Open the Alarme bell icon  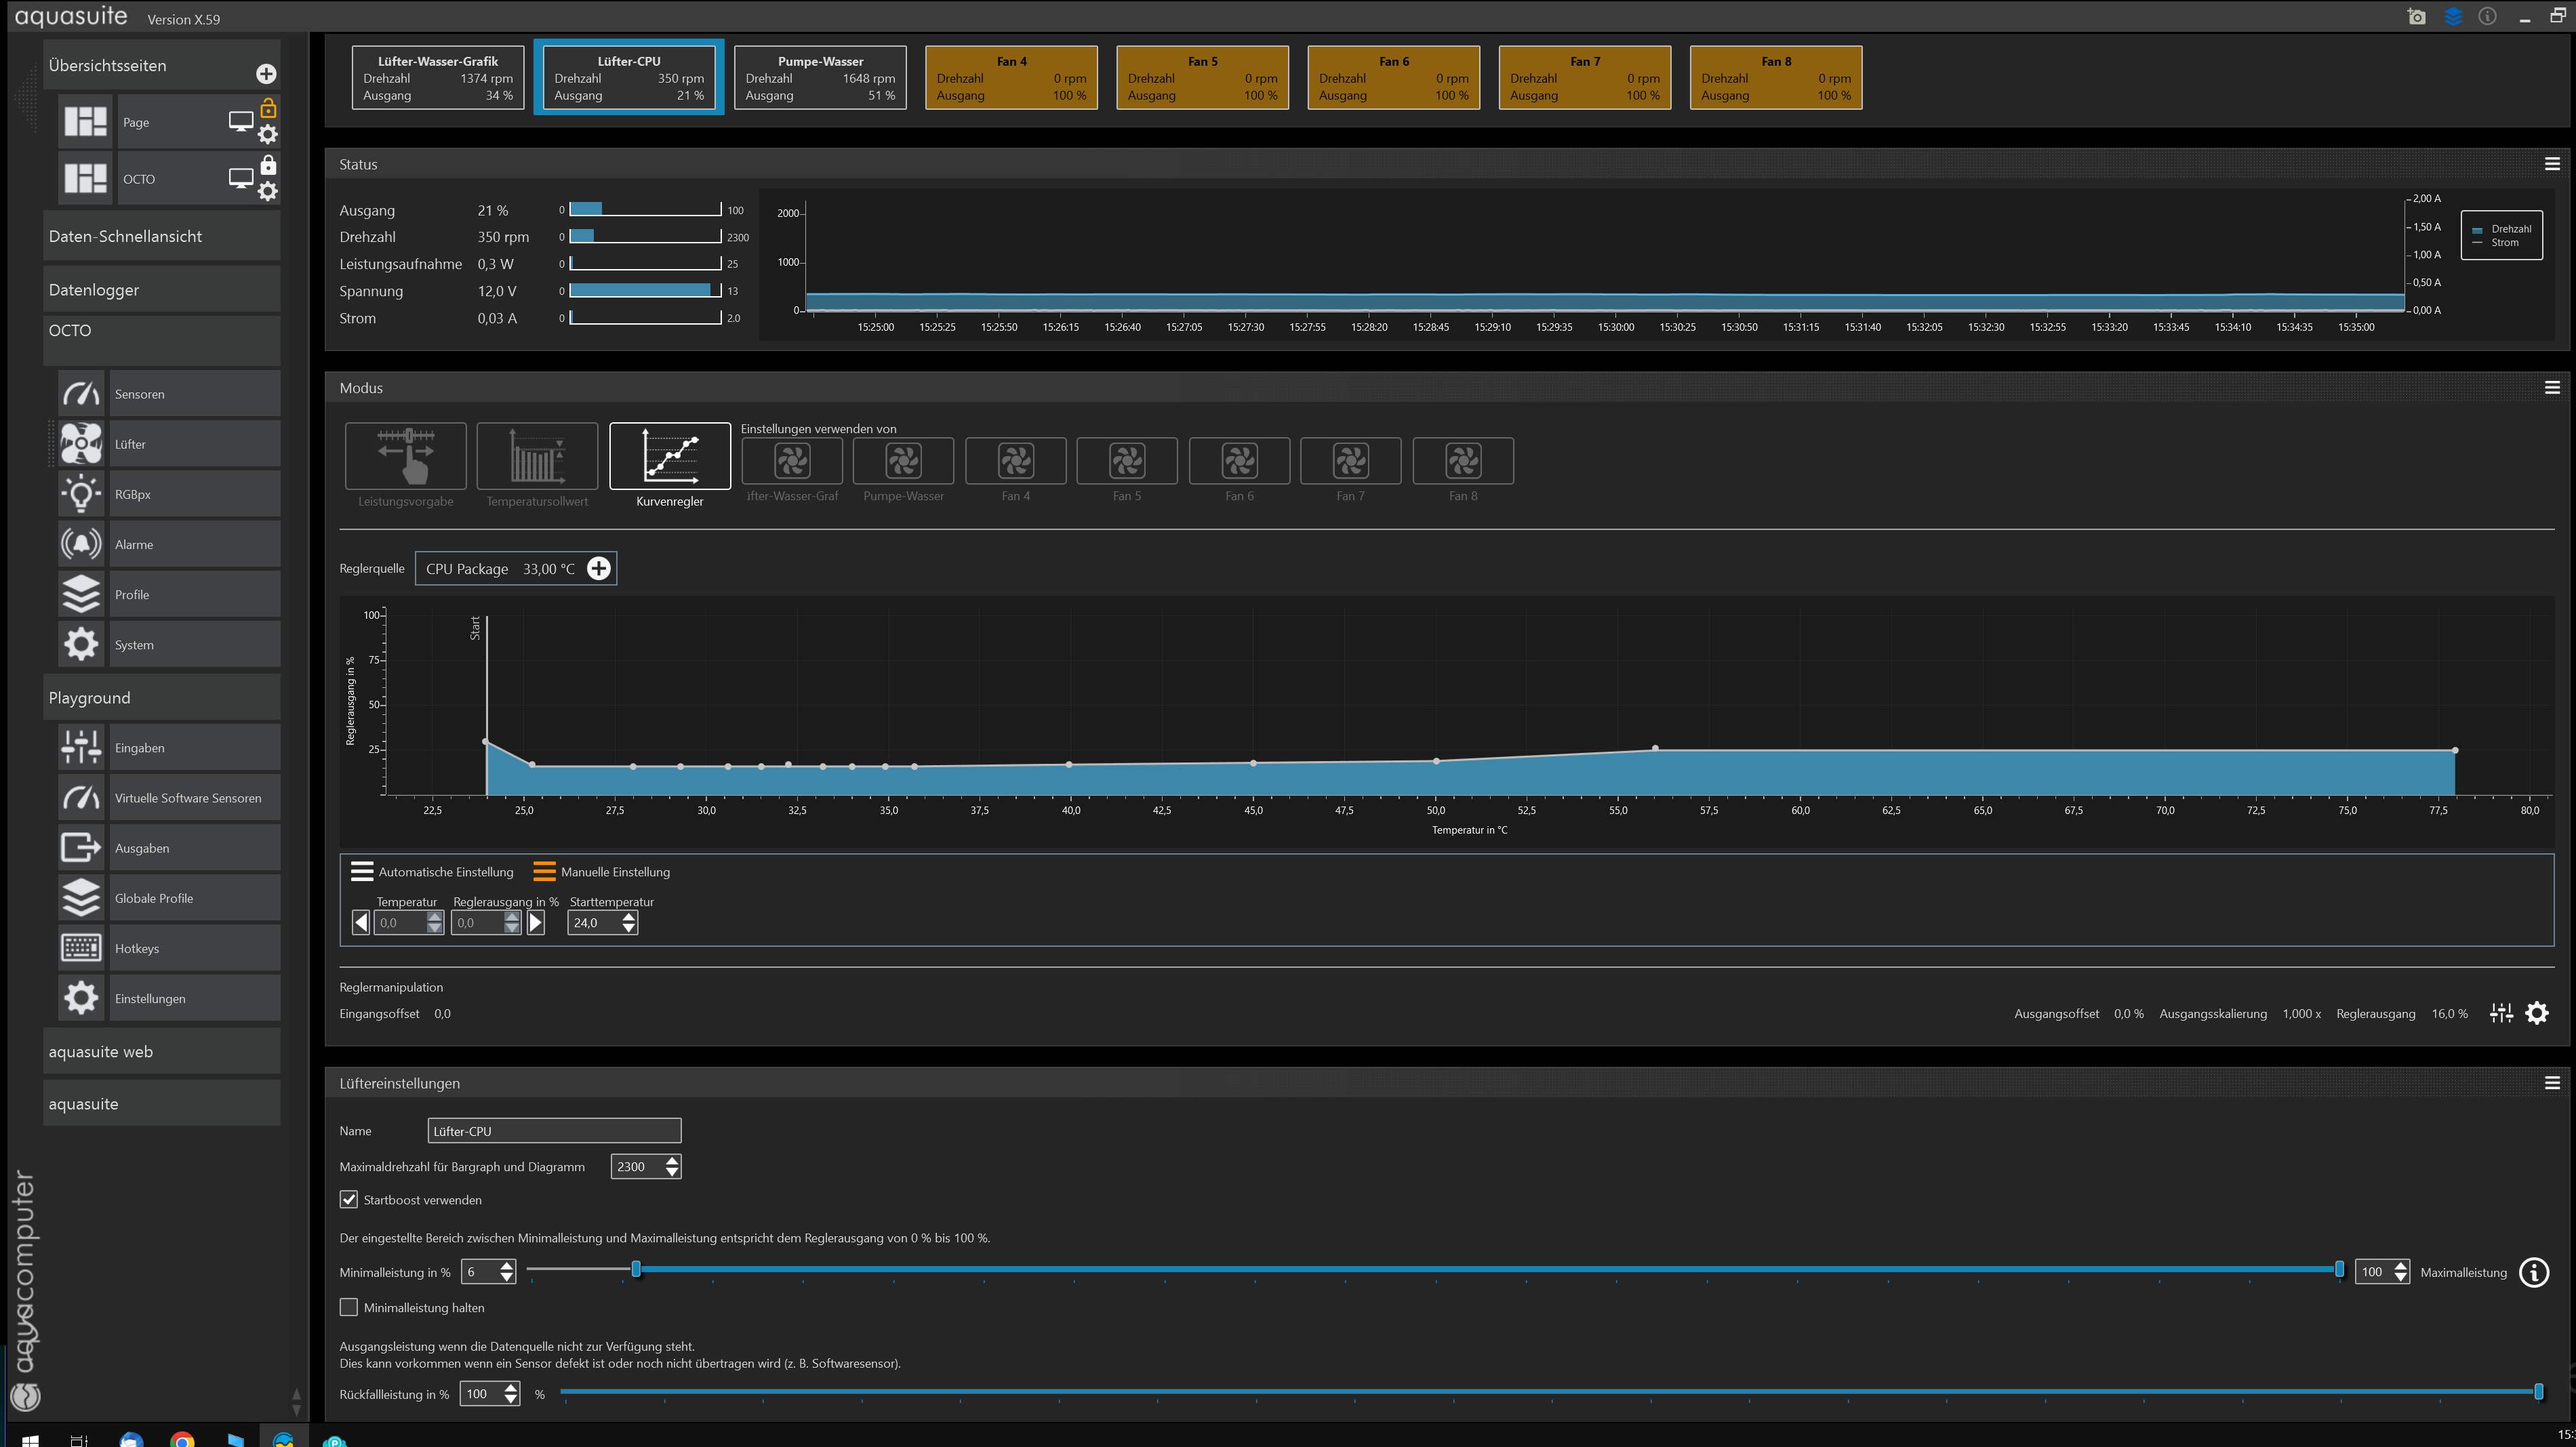click(x=81, y=544)
